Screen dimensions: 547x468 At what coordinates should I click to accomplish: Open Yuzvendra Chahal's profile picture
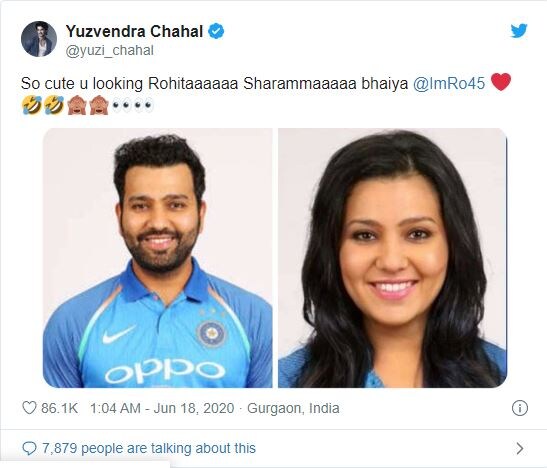39,39
